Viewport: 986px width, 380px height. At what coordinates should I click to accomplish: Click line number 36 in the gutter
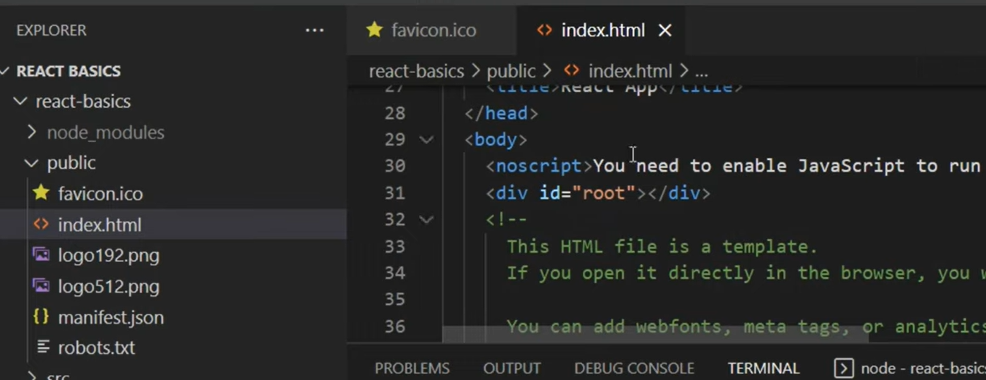[394, 326]
